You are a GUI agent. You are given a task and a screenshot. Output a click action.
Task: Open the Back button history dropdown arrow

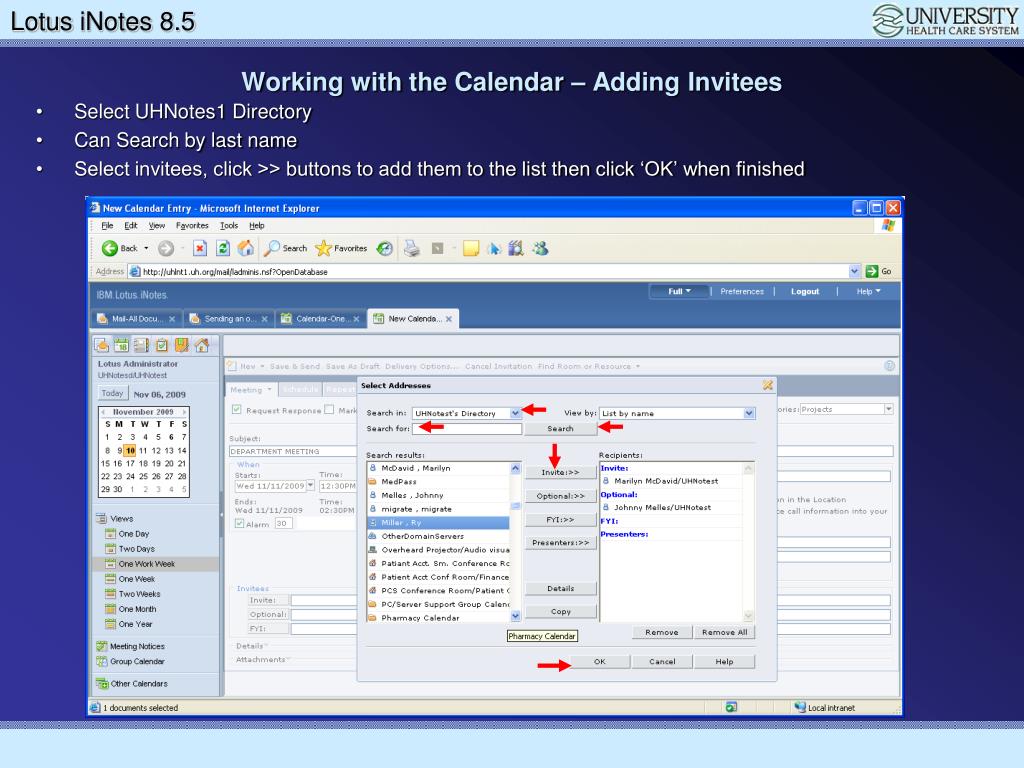pyautogui.click(x=146, y=248)
